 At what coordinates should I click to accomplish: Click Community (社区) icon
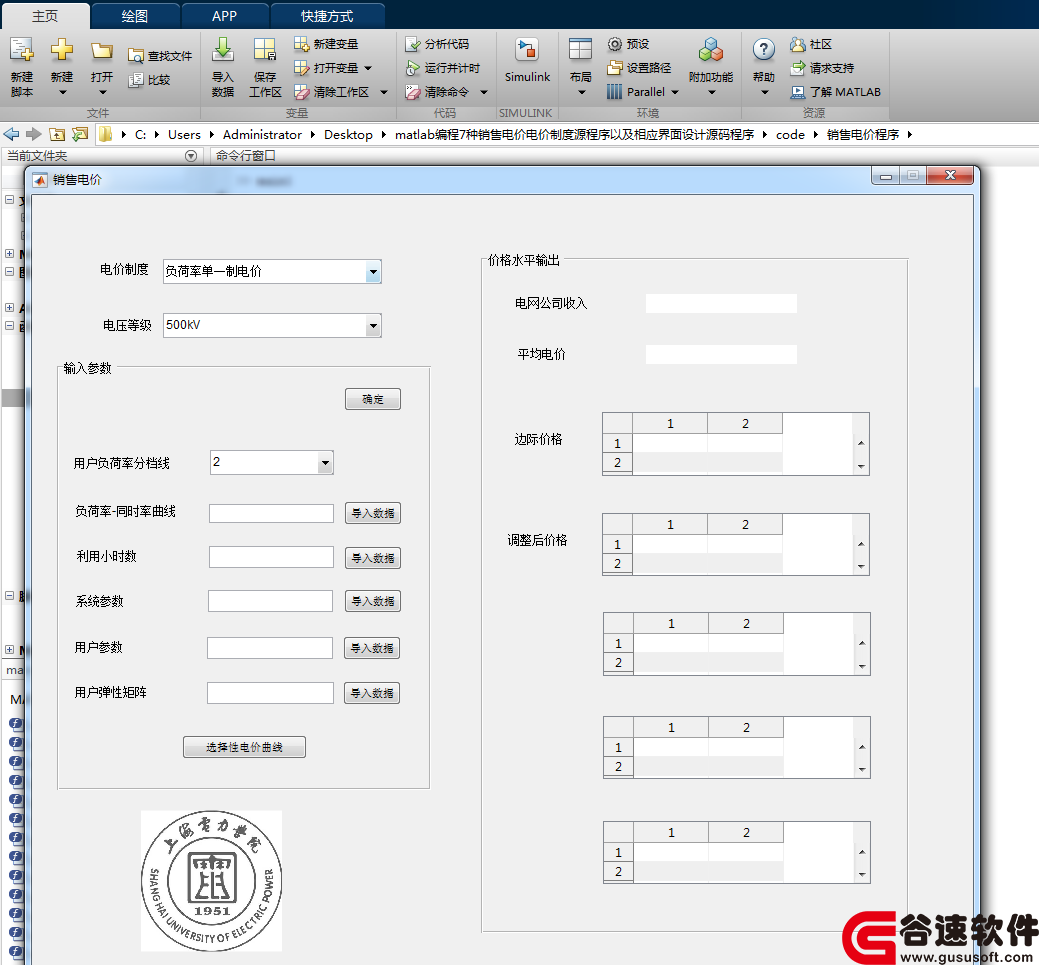pos(797,44)
